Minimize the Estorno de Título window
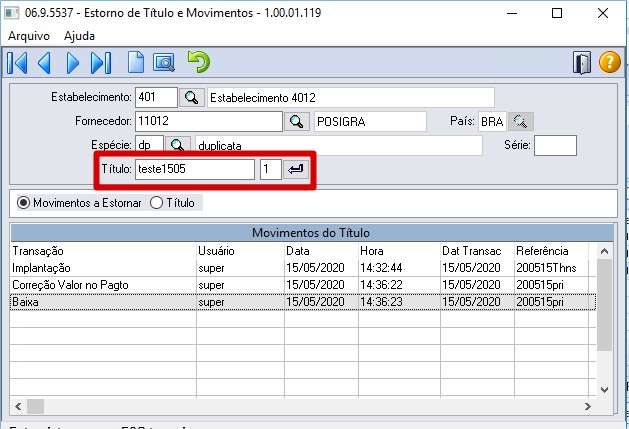The image size is (629, 429). [511, 13]
